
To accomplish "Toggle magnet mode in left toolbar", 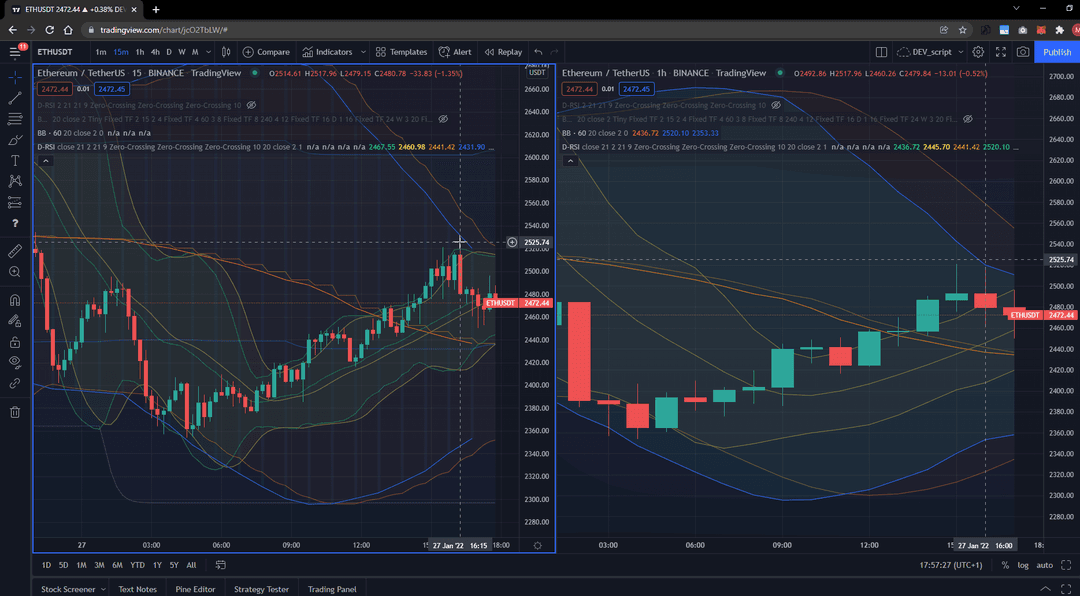I will (14, 300).
